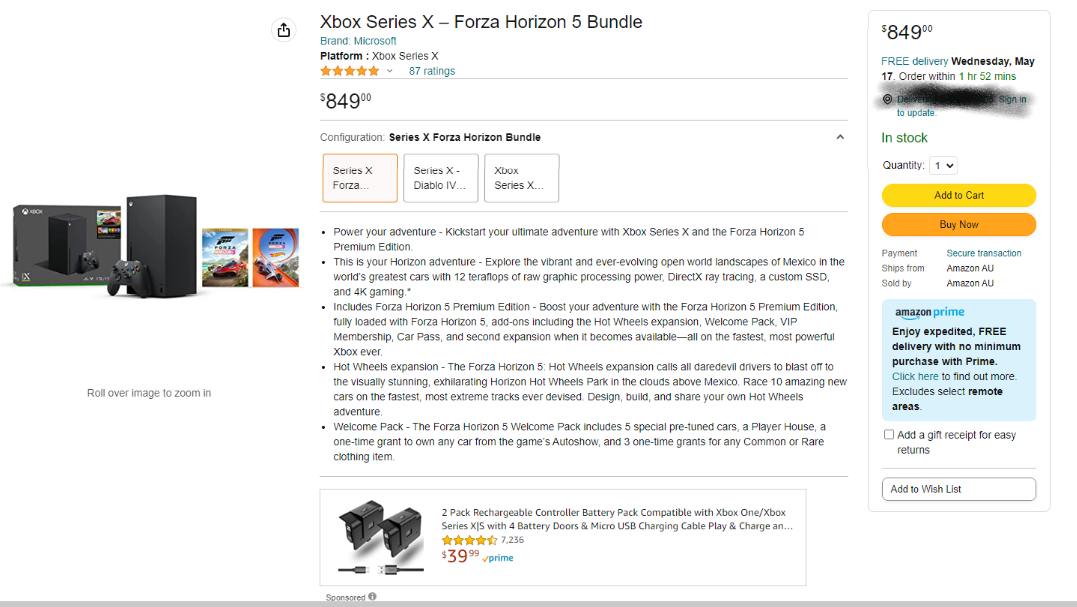Open the 87 ratings link
The image size is (1077, 607).
click(432, 71)
